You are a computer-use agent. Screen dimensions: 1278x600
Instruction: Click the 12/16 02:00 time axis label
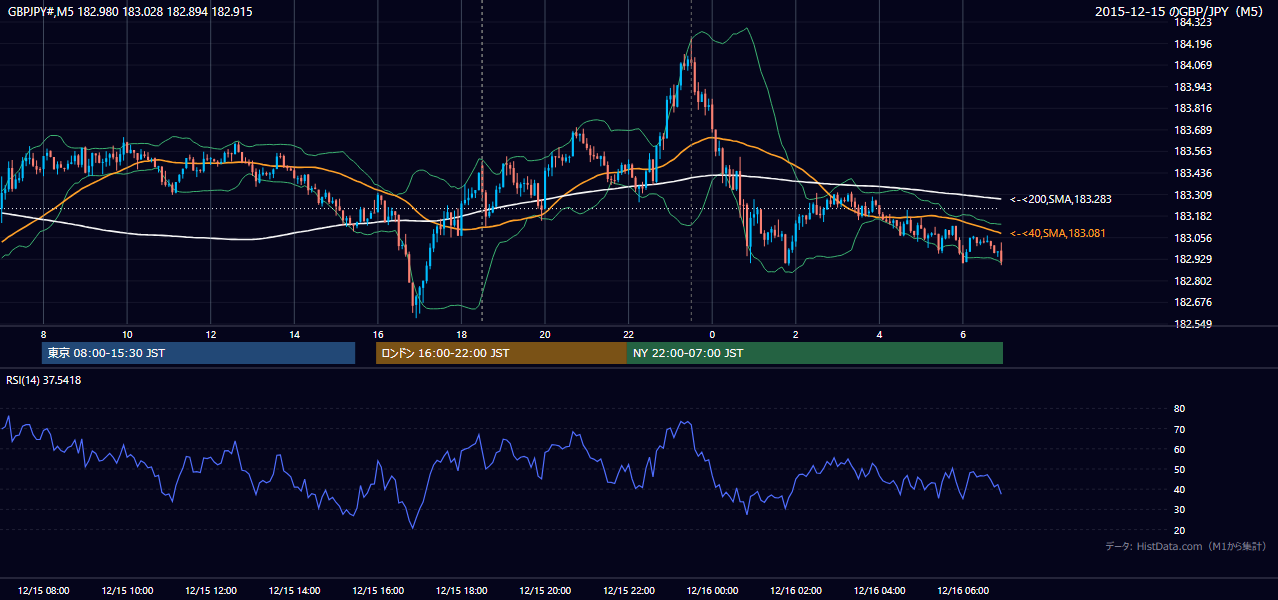coord(795,591)
